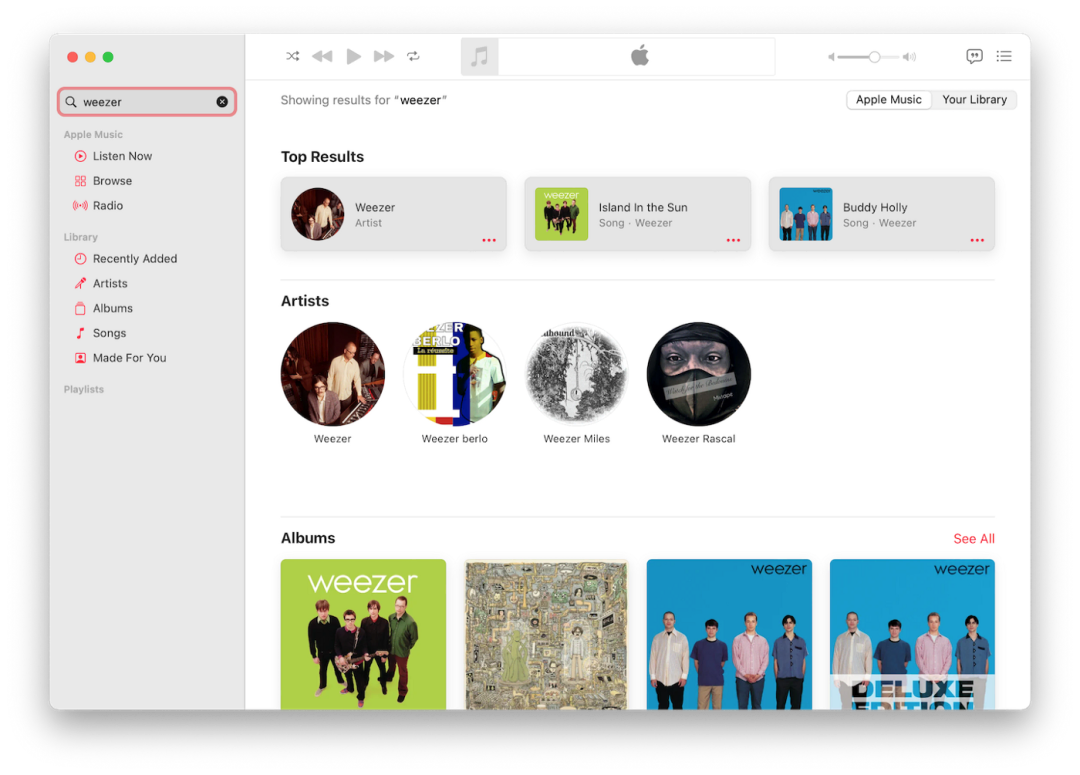The image size is (1080, 775).
Task: Open Listen Now in the sidebar
Action: tap(122, 156)
